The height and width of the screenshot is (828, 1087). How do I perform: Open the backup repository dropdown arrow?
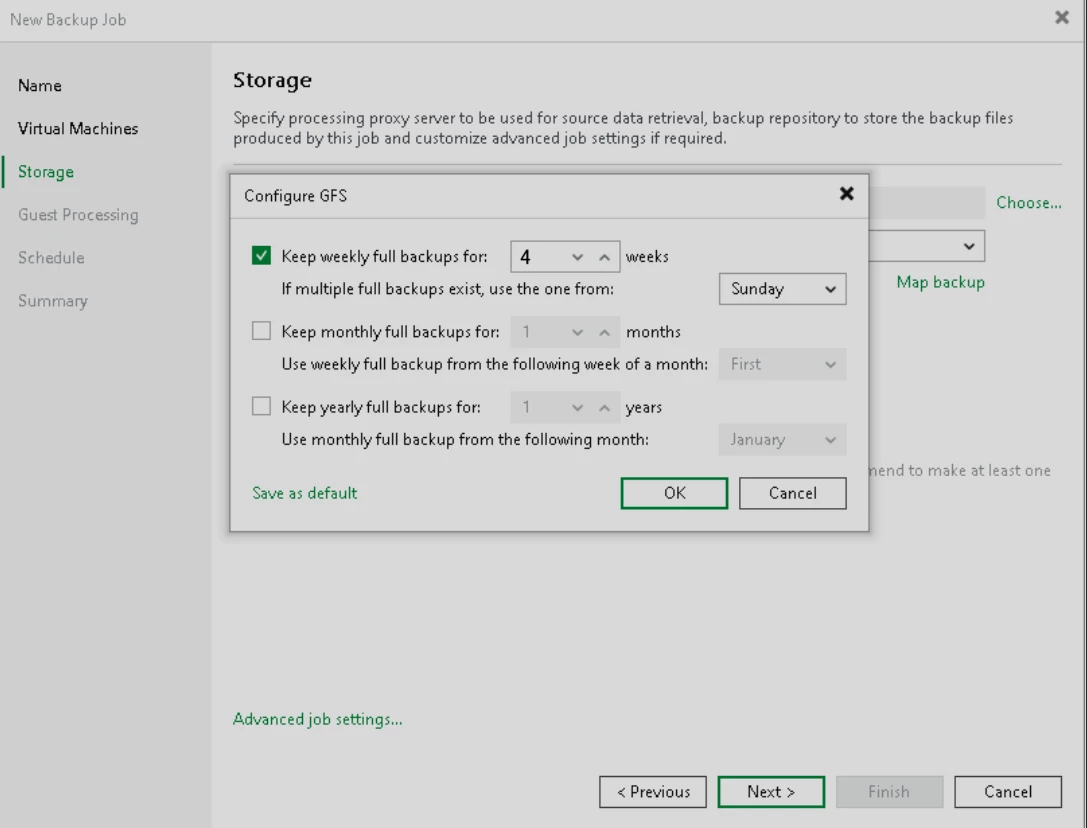pyautogui.click(x=968, y=246)
